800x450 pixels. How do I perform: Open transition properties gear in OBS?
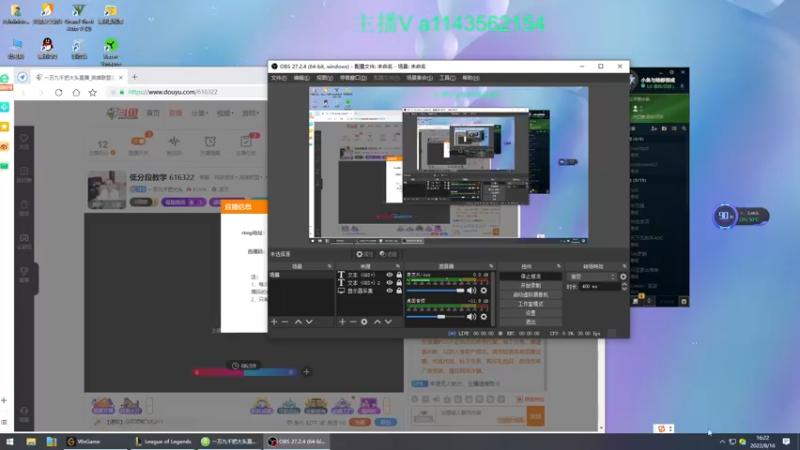pyautogui.click(x=623, y=277)
